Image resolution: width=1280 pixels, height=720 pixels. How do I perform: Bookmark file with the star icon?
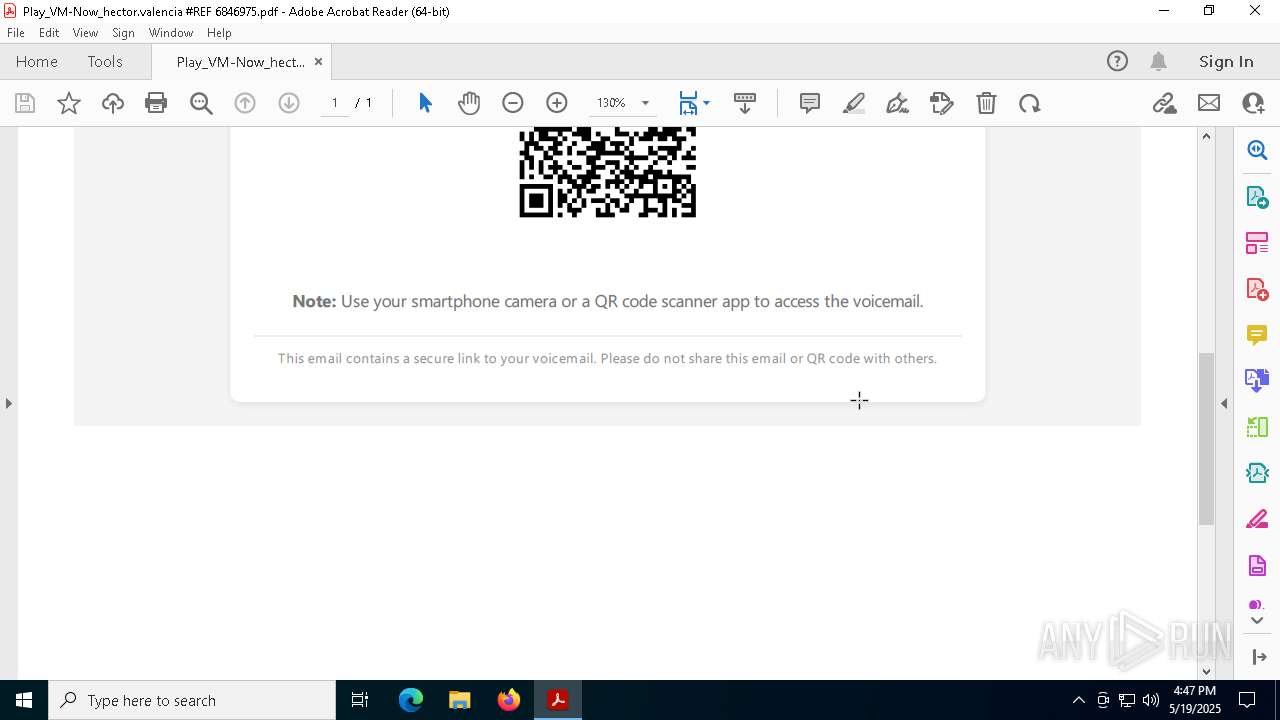click(x=69, y=103)
